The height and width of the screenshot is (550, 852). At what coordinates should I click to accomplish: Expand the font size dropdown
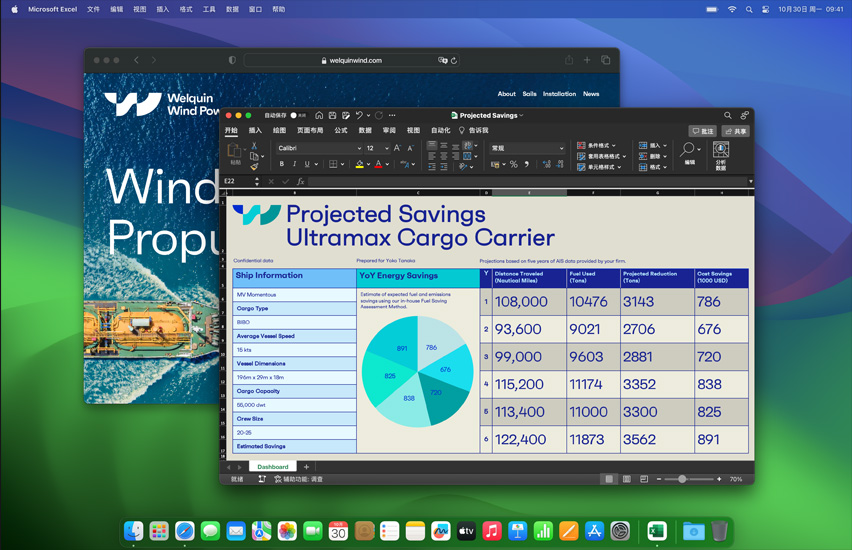point(386,148)
